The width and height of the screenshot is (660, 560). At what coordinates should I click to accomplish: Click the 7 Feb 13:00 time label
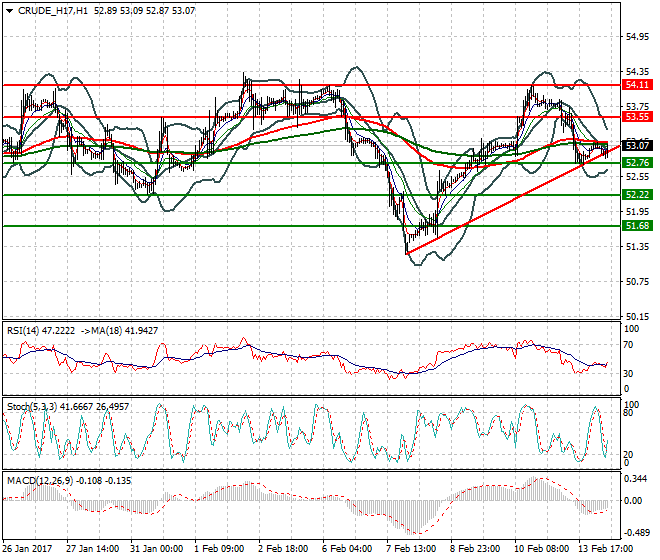[x=411, y=549]
